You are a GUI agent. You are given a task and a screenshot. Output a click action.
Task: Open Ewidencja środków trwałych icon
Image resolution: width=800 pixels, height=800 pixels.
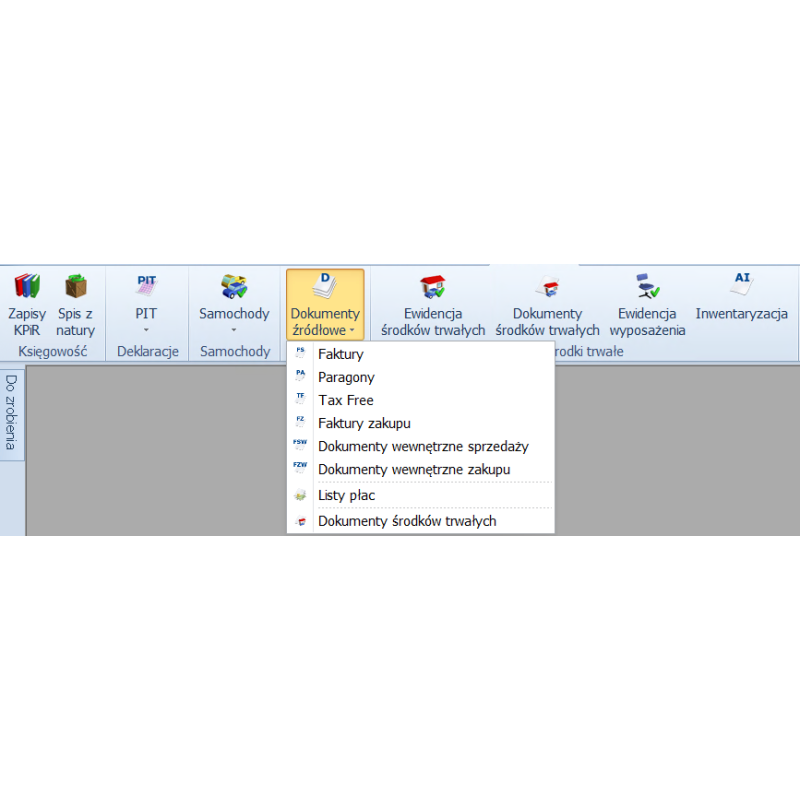click(433, 288)
